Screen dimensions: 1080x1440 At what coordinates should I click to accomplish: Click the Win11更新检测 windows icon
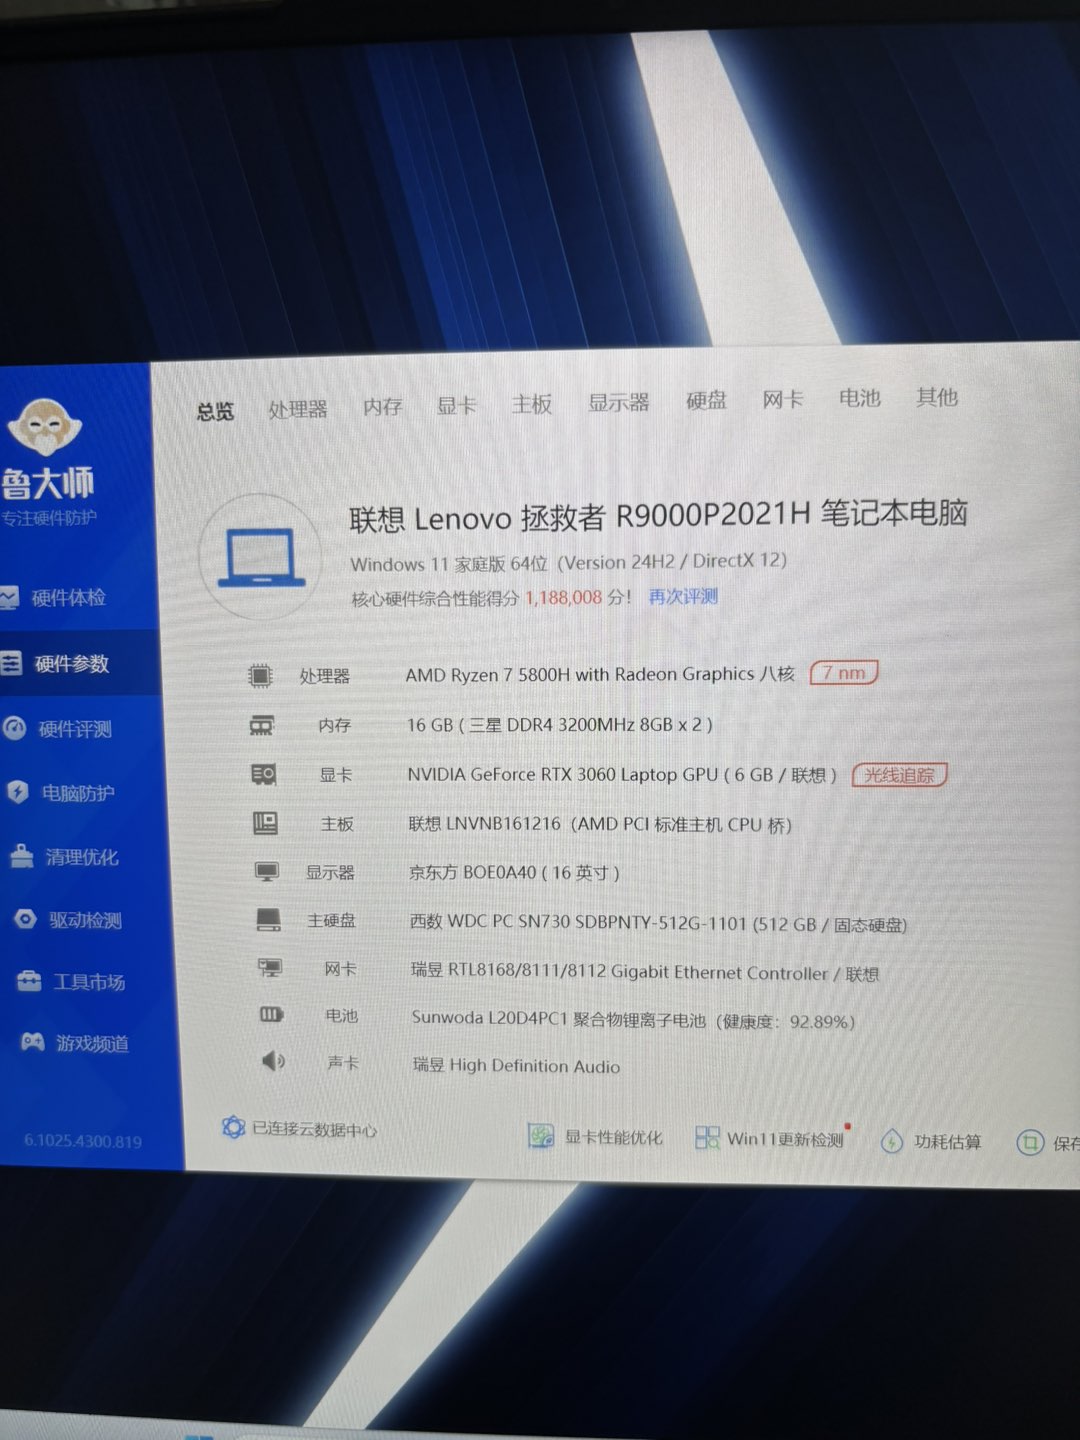click(x=707, y=1137)
